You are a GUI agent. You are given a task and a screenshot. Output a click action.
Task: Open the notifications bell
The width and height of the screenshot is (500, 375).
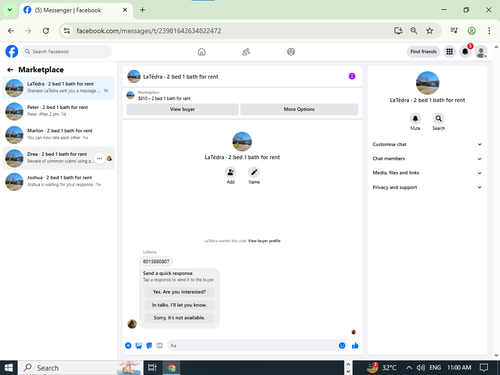click(x=465, y=52)
